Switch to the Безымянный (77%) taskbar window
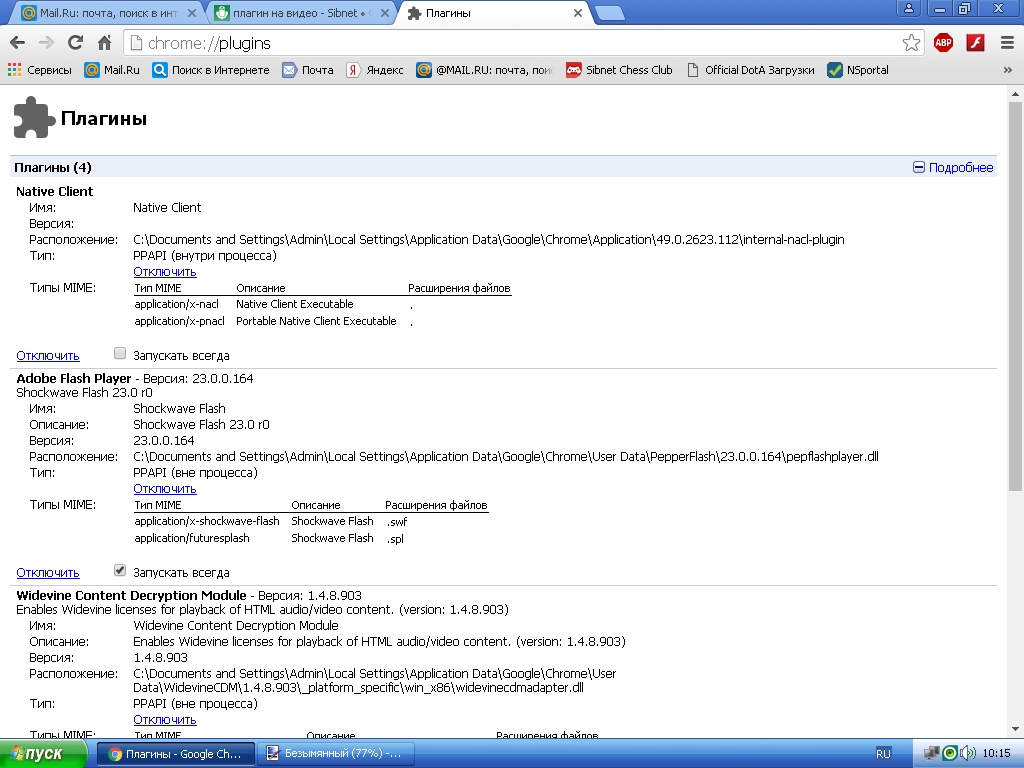The height and width of the screenshot is (768, 1024). click(x=334, y=754)
